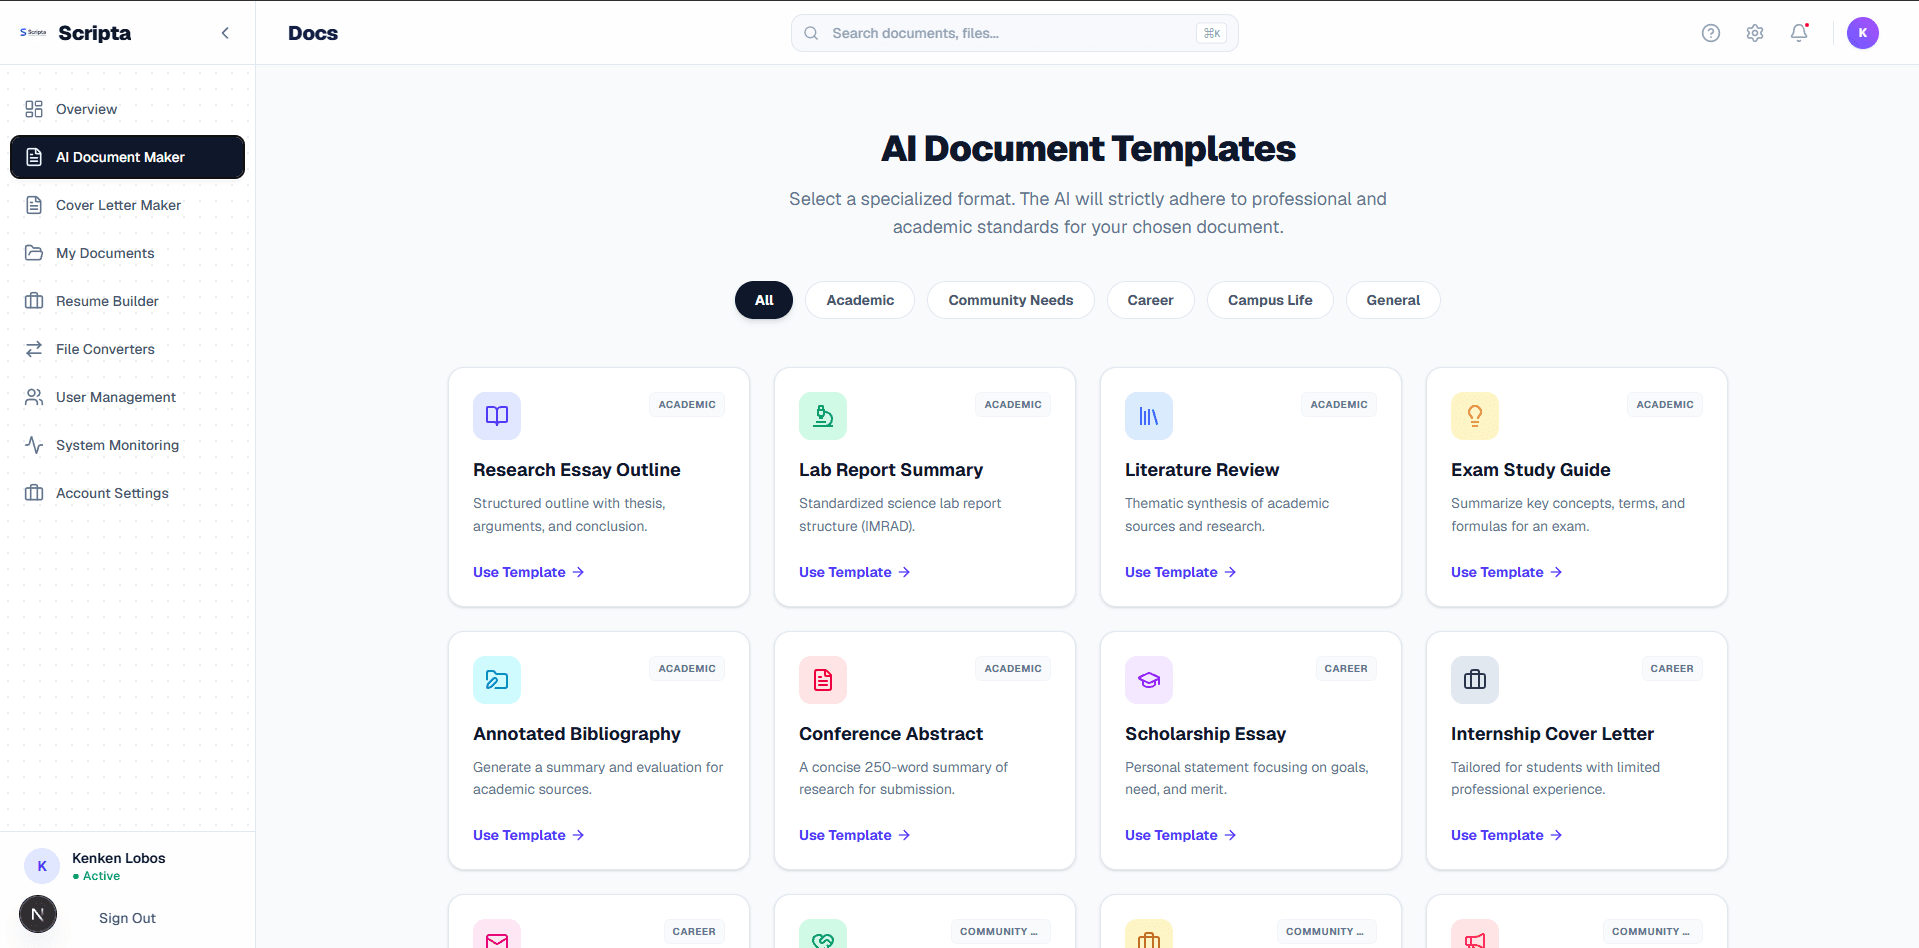Use Template for Research Essay Outline
This screenshot has width=1919, height=948.
[x=528, y=572]
